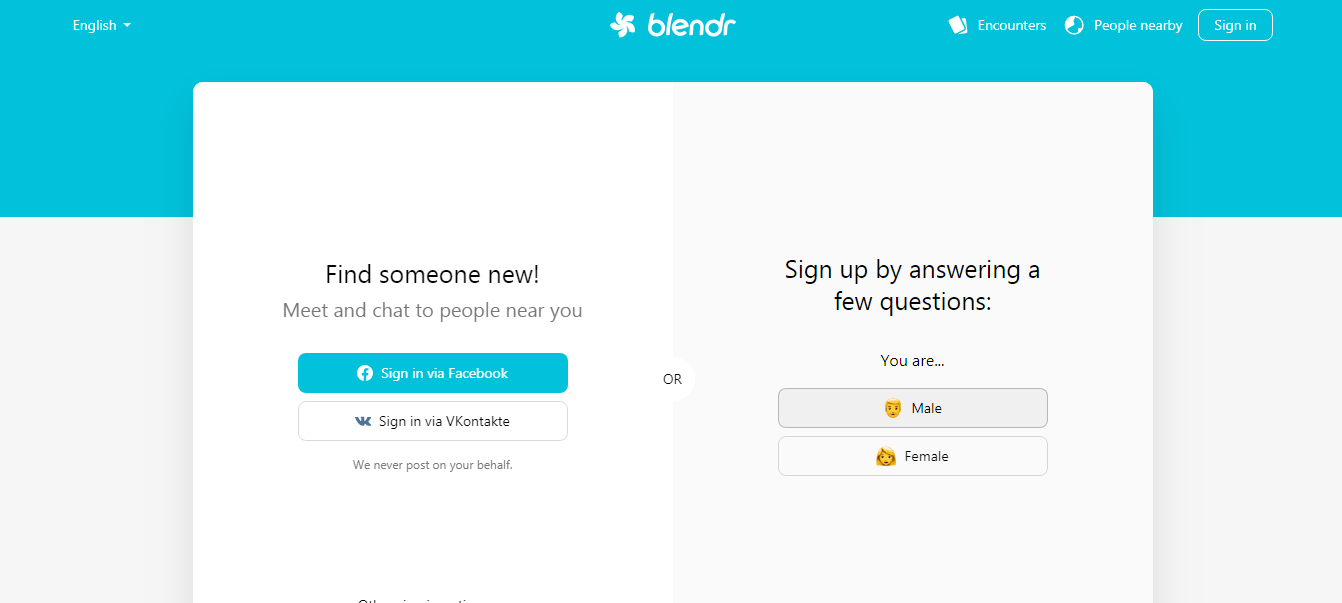Click the OR badge between the panels
The width and height of the screenshot is (1342, 603).
pos(672,379)
